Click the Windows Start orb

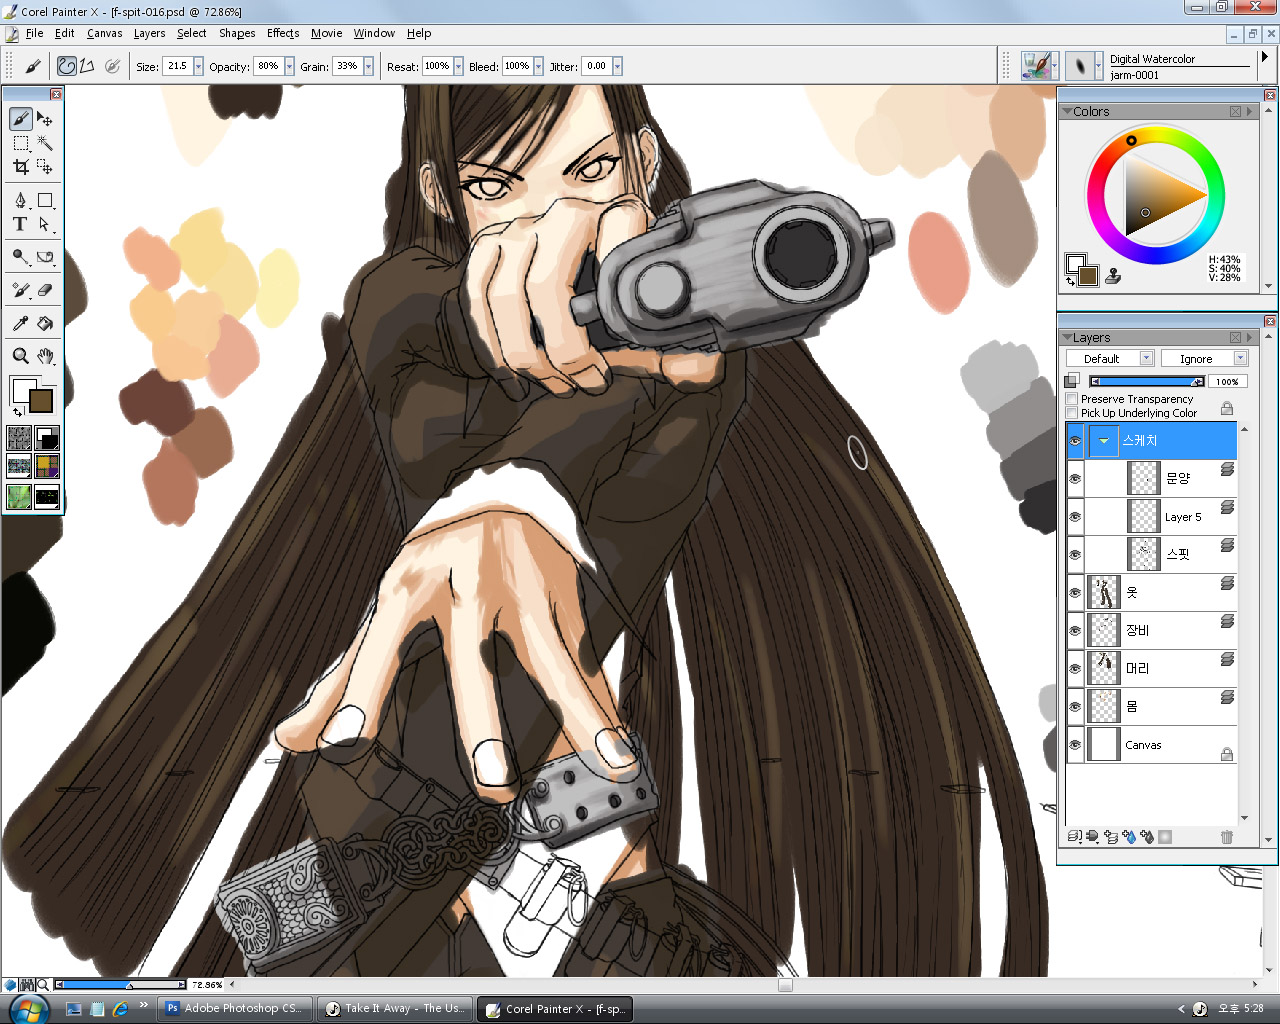coord(29,1008)
